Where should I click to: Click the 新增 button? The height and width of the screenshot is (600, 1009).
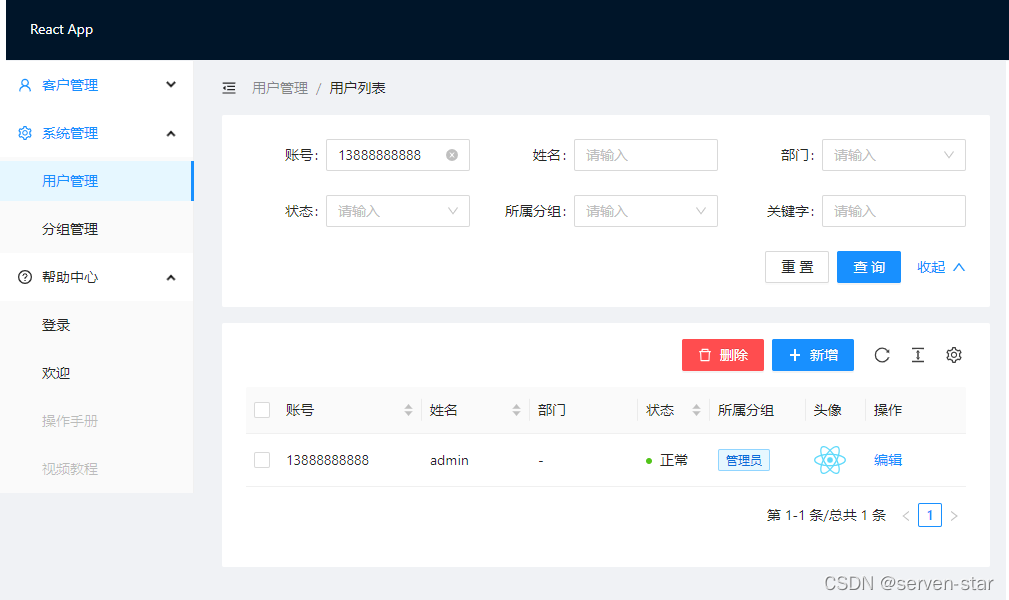tap(813, 355)
